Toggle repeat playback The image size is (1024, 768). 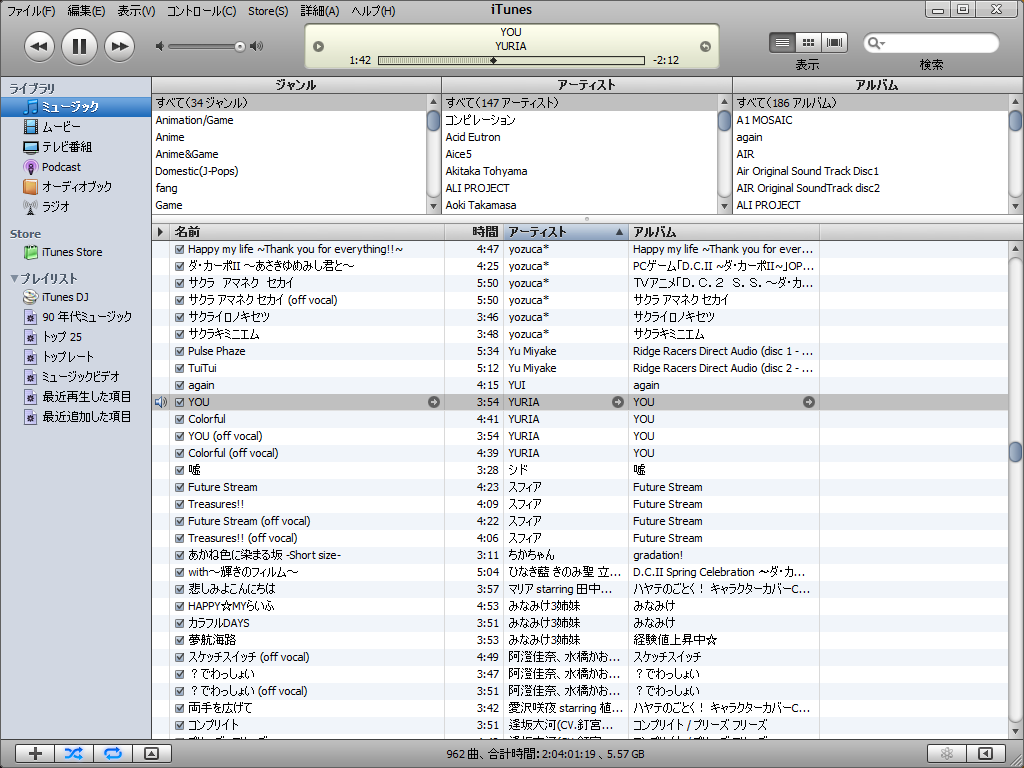click(113, 754)
